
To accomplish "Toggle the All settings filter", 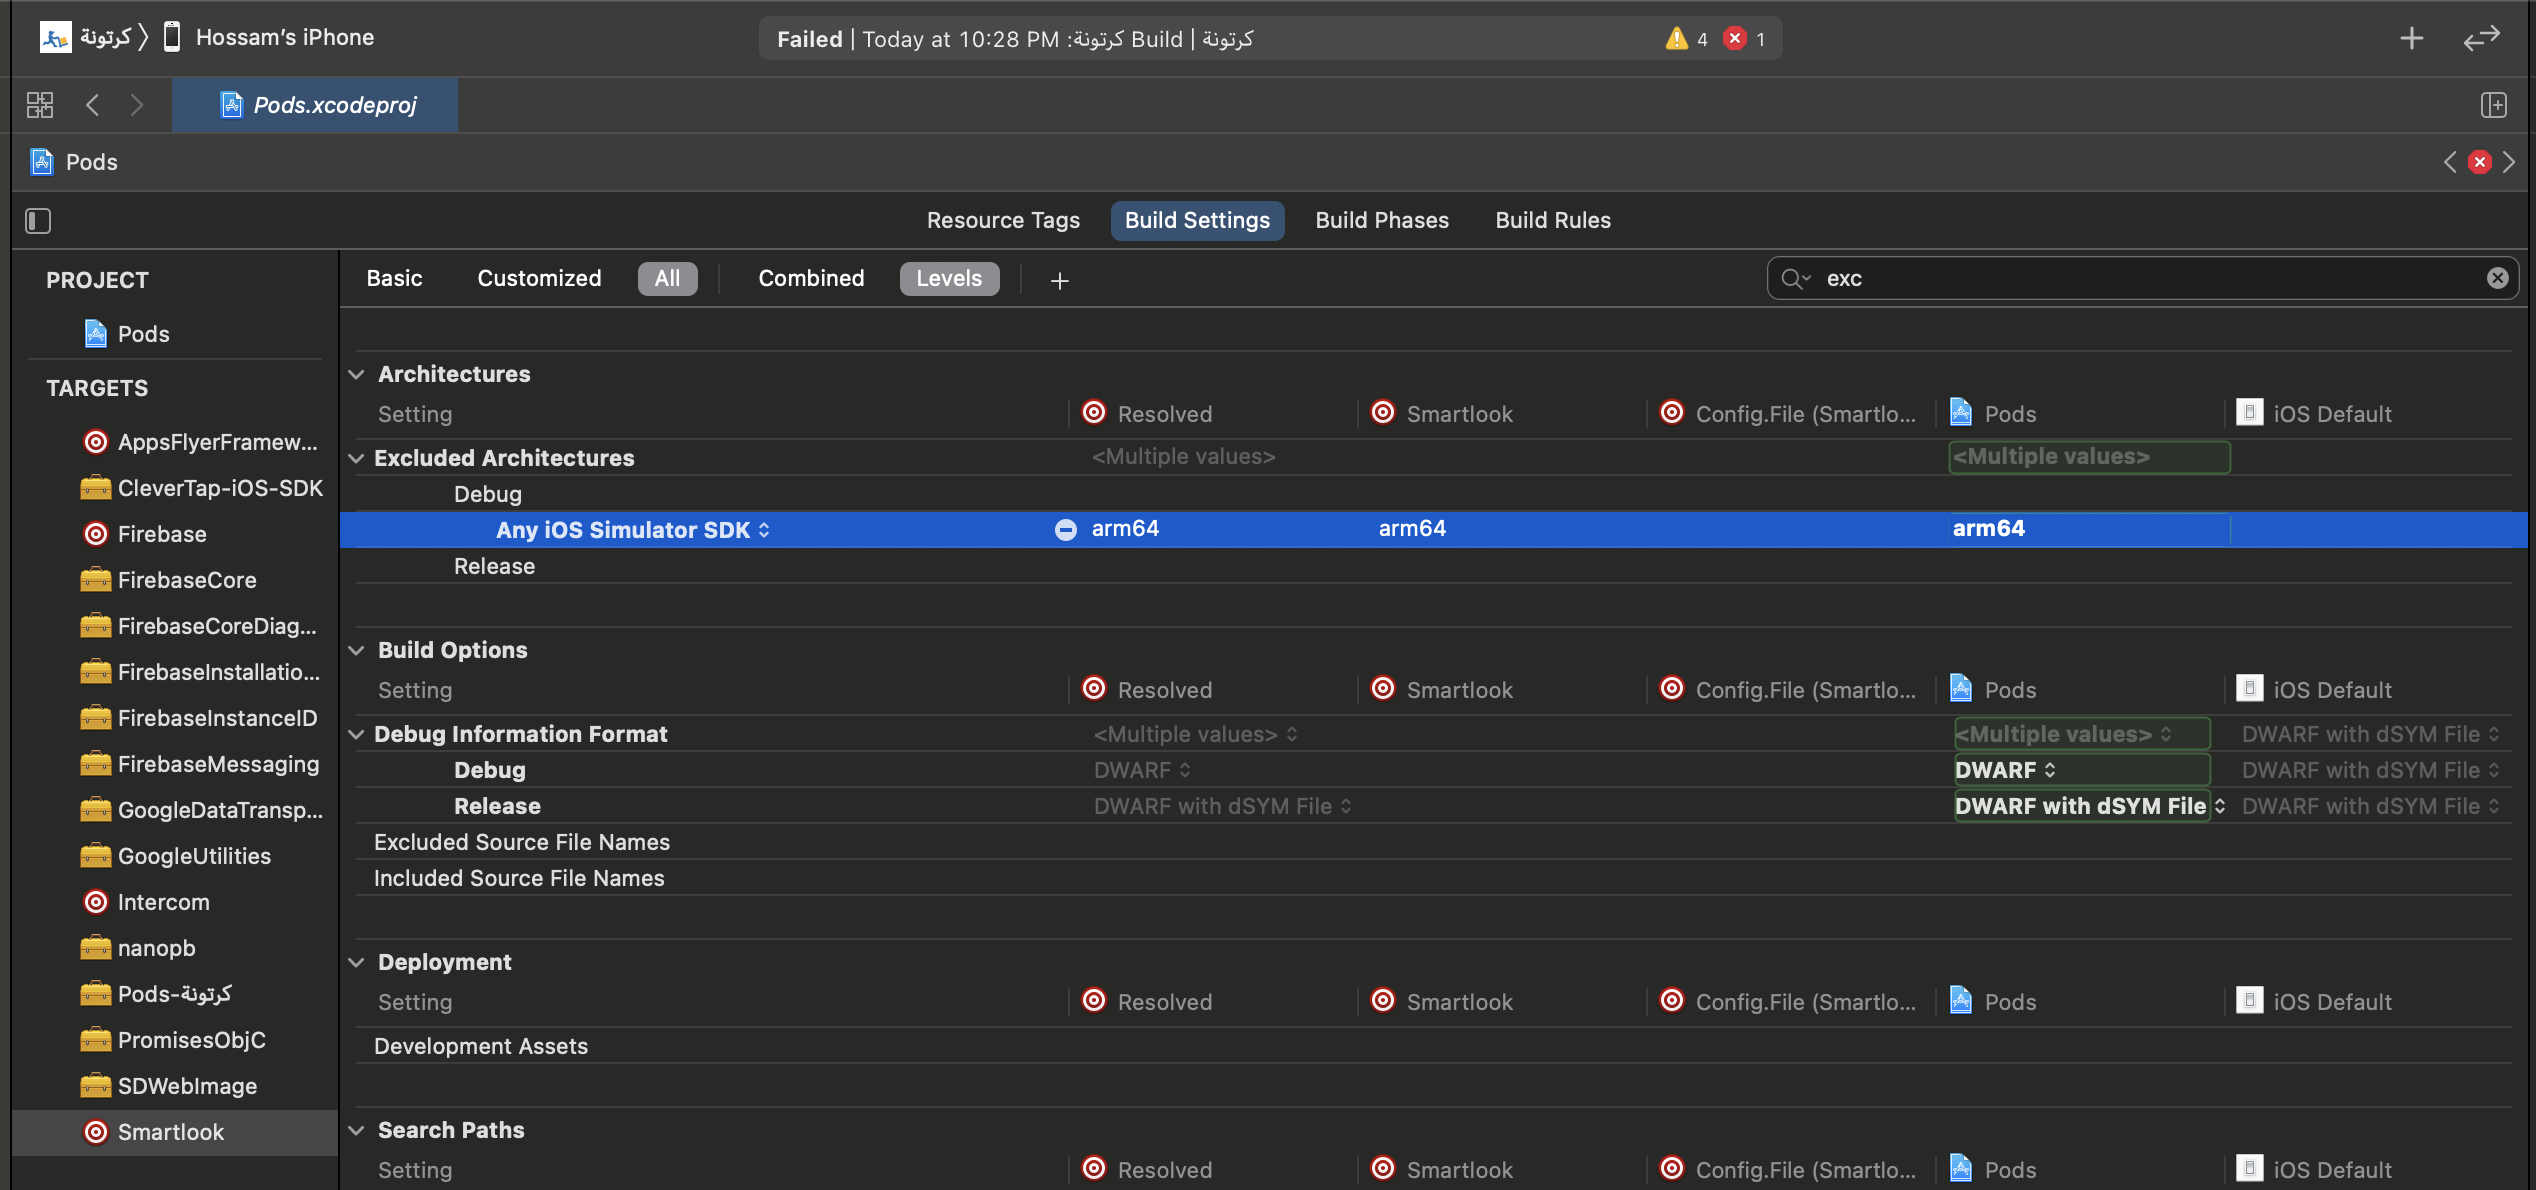I will coord(667,278).
